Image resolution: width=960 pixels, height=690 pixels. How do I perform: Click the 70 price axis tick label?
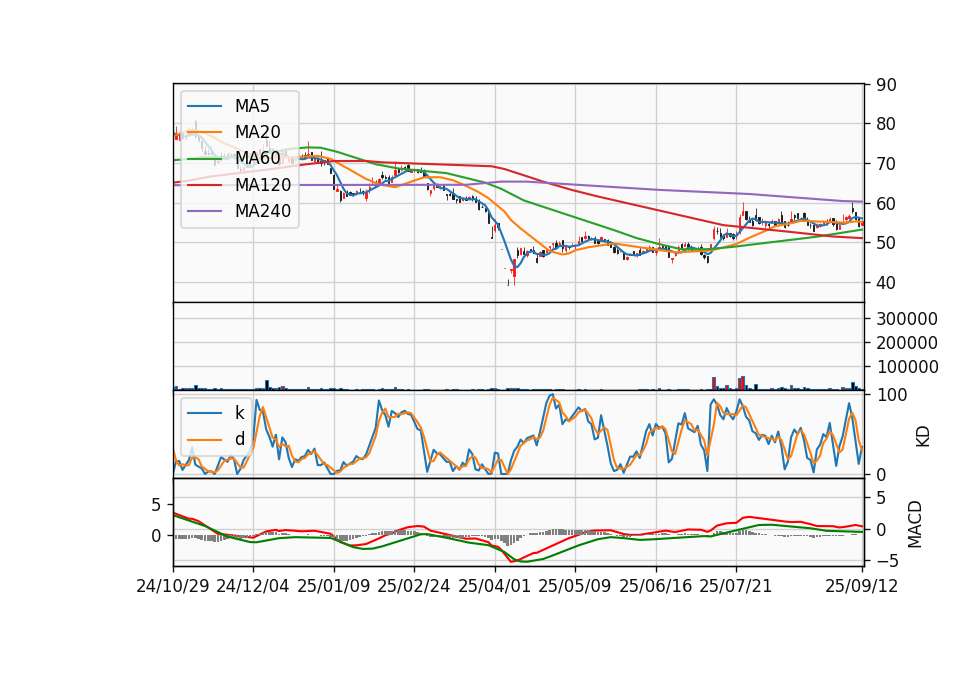[x=886, y=164]
